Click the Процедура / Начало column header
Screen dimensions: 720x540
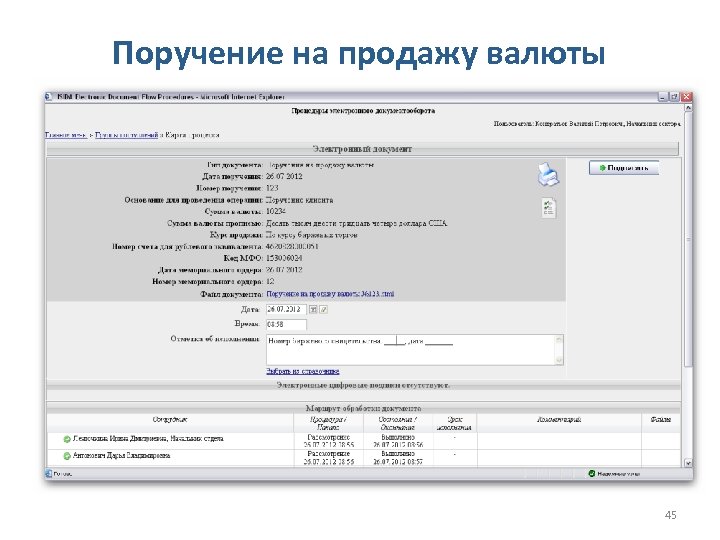328,423
